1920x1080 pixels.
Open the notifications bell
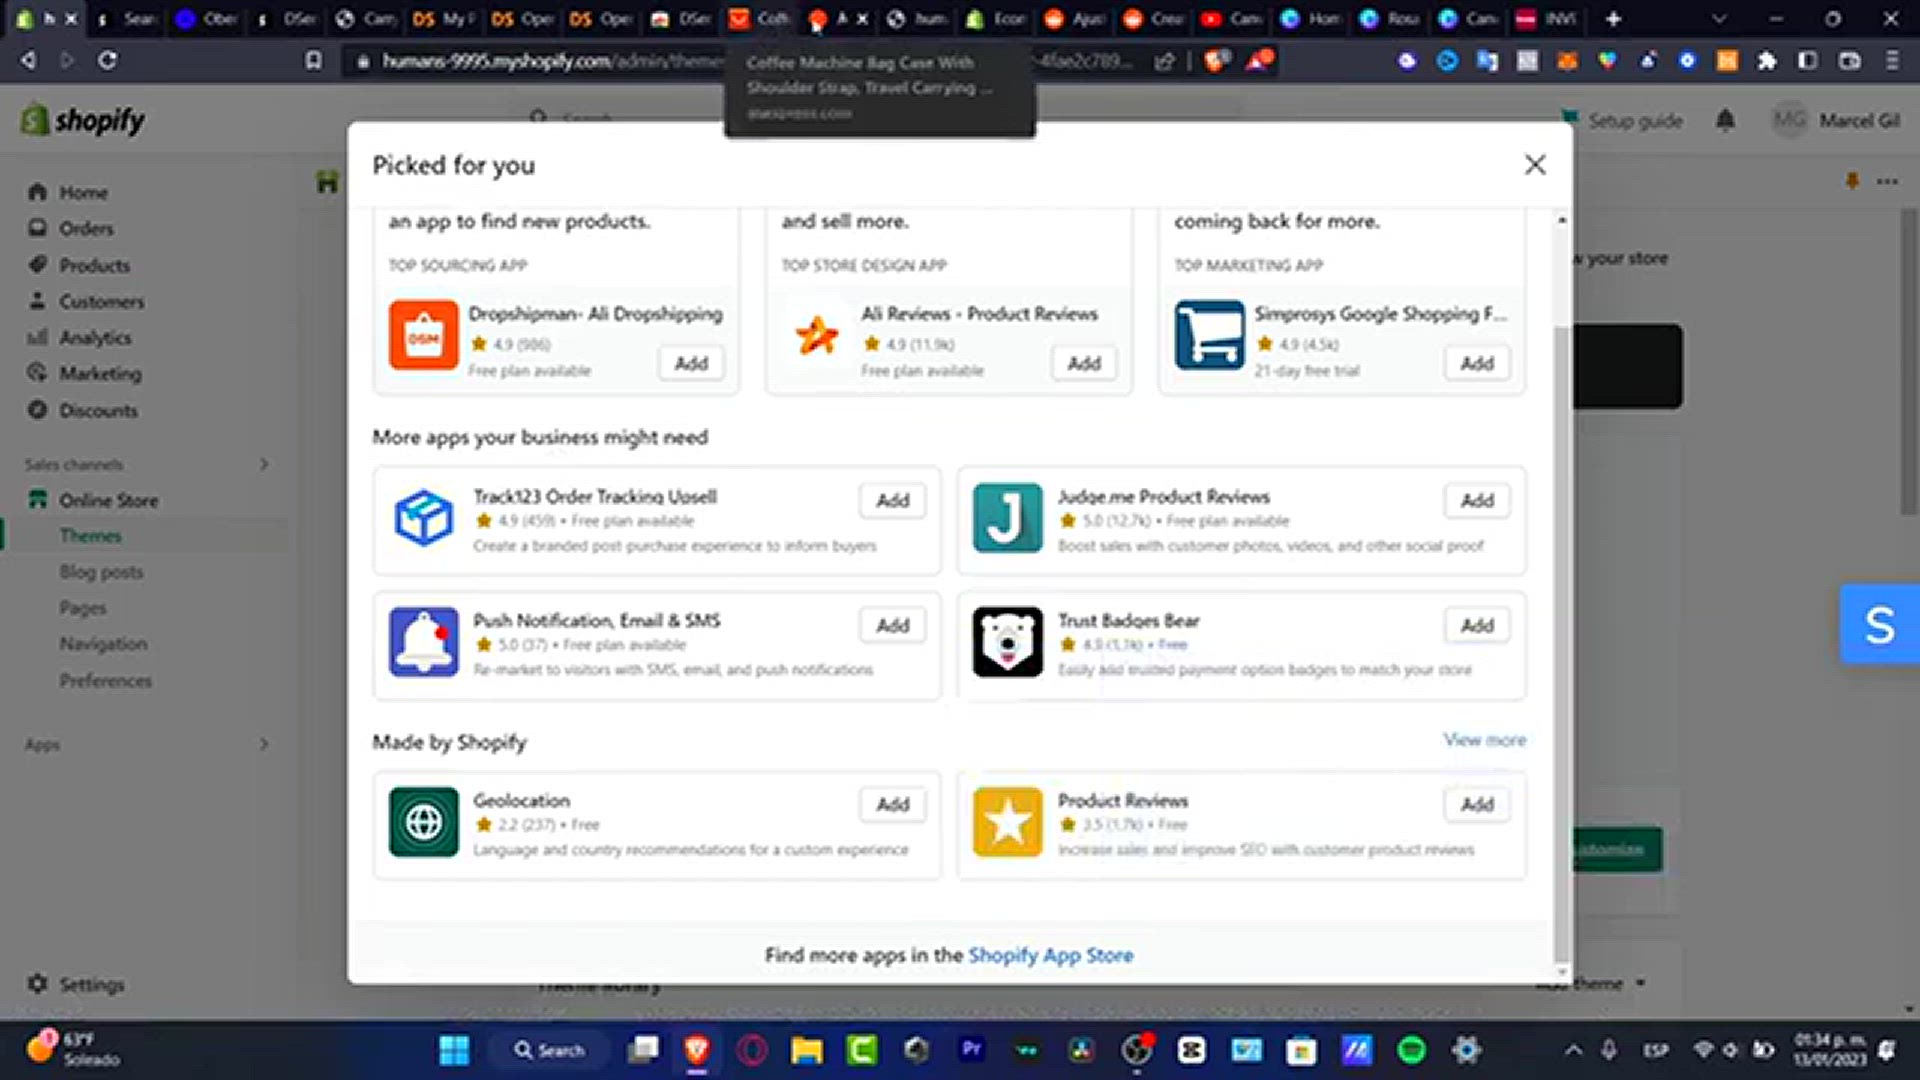coord(1725,121)
